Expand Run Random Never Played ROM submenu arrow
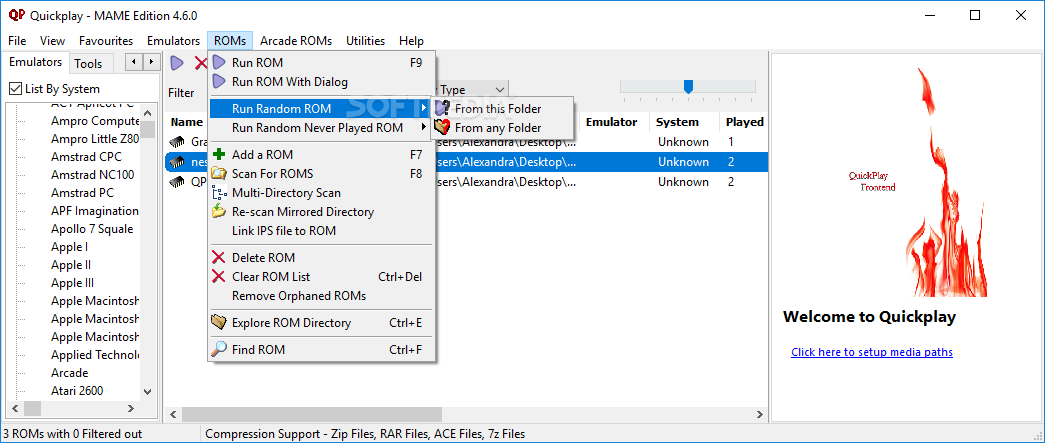This screenshot has height=443, width=1045. pyautogui.click(x=424, y=127)
